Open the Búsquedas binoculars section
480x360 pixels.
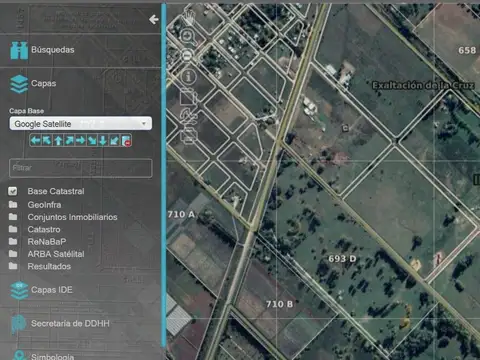pos(42,50)
